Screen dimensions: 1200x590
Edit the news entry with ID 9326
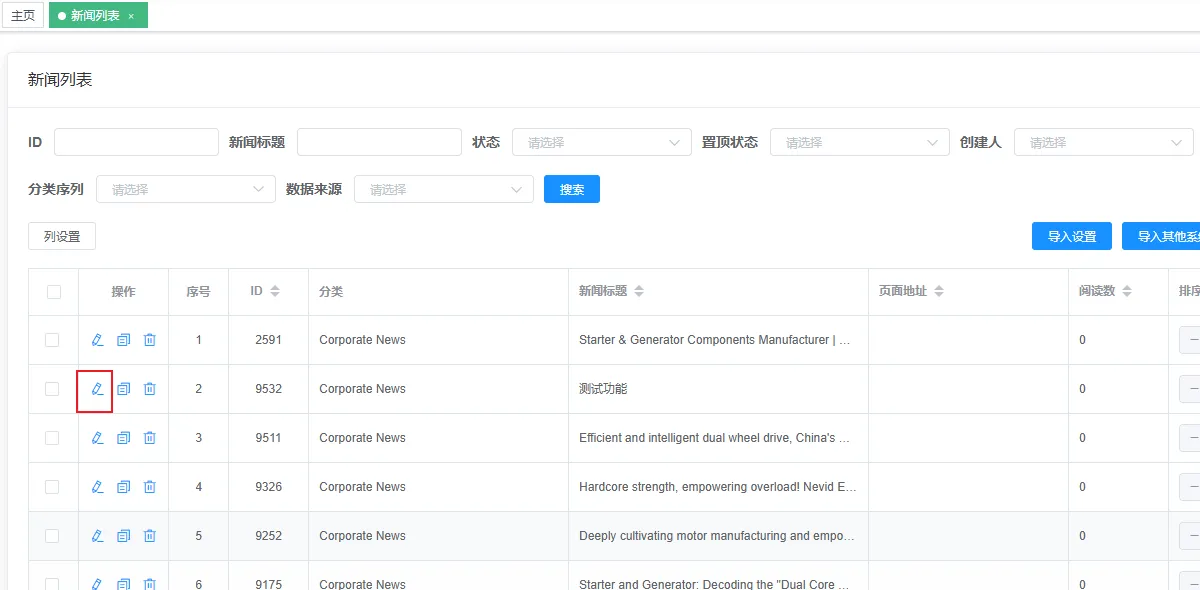tap(97, 487)
